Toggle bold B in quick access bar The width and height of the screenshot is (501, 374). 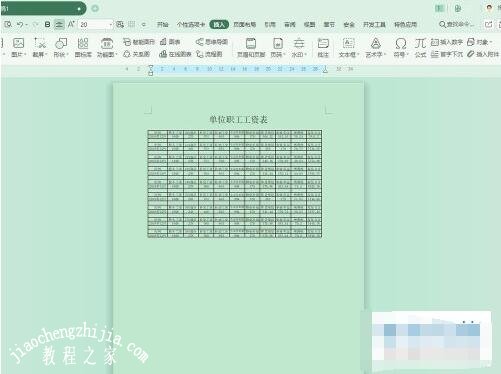point(47,24)
